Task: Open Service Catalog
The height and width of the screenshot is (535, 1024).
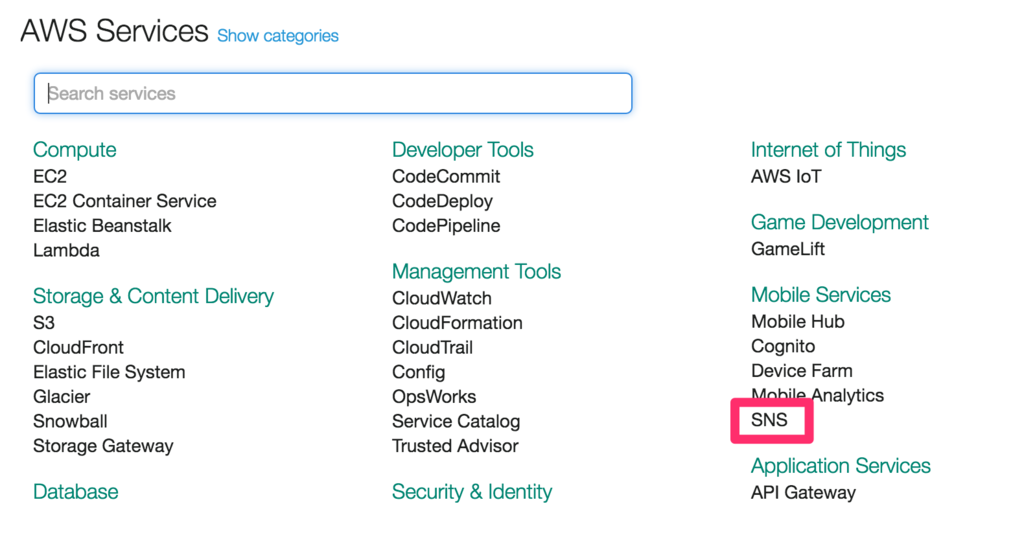Action: coord(456,421)
